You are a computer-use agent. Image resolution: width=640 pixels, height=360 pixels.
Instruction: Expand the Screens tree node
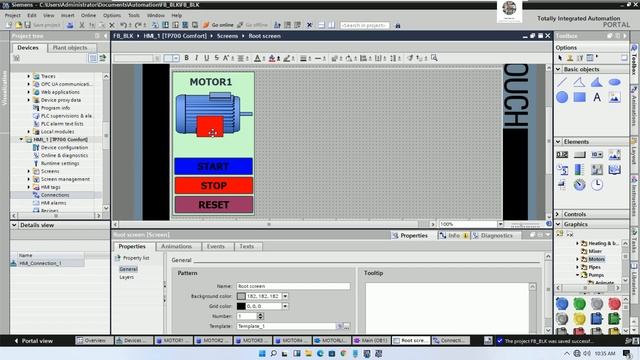[x=29, y=171]
